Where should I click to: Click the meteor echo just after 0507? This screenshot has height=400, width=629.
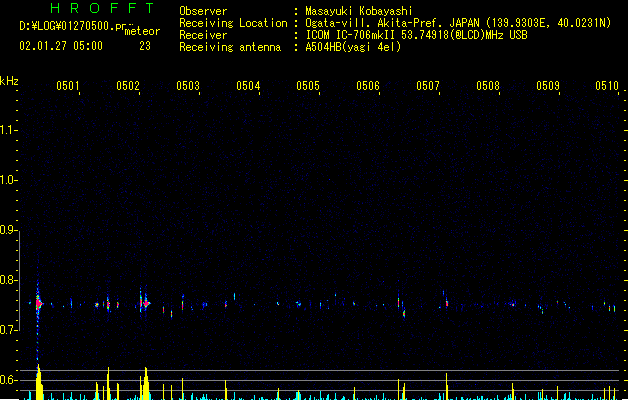pos(446,302)
